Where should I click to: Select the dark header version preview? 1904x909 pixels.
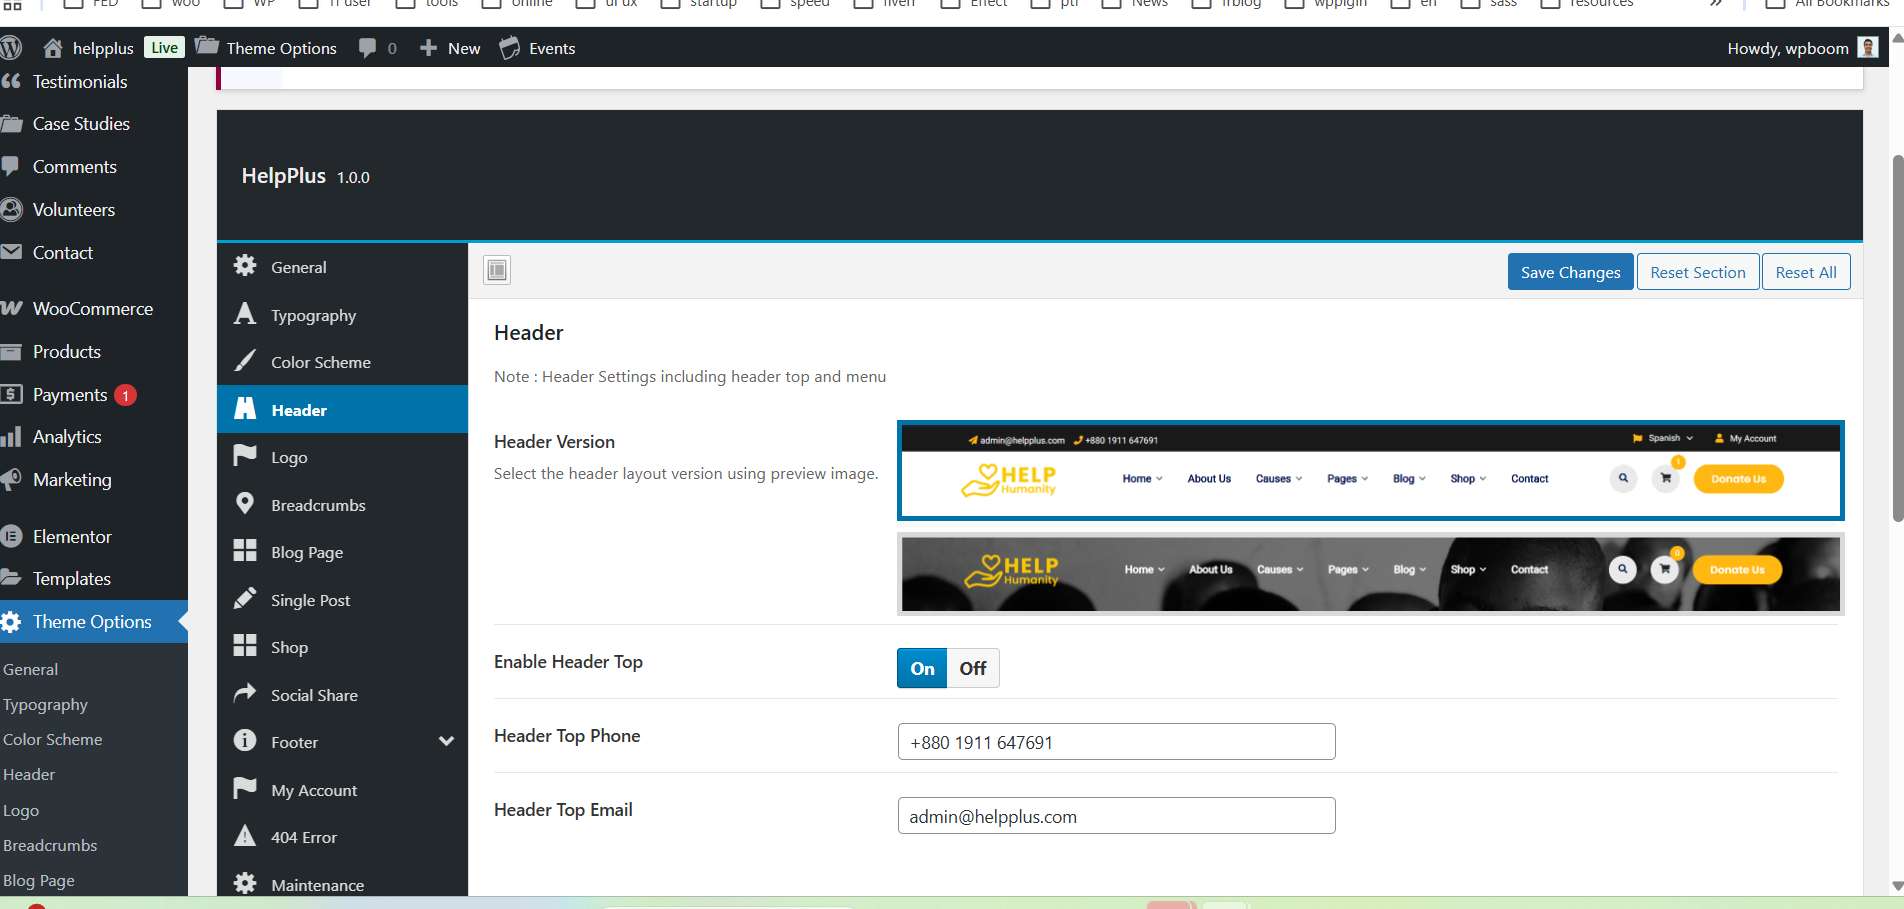click(1370, 573)
